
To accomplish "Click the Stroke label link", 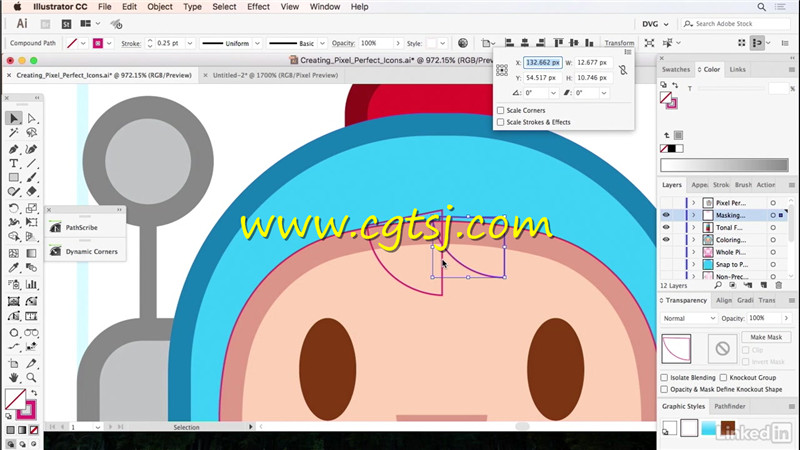I will pyautogui.click(x=131, y=43).
